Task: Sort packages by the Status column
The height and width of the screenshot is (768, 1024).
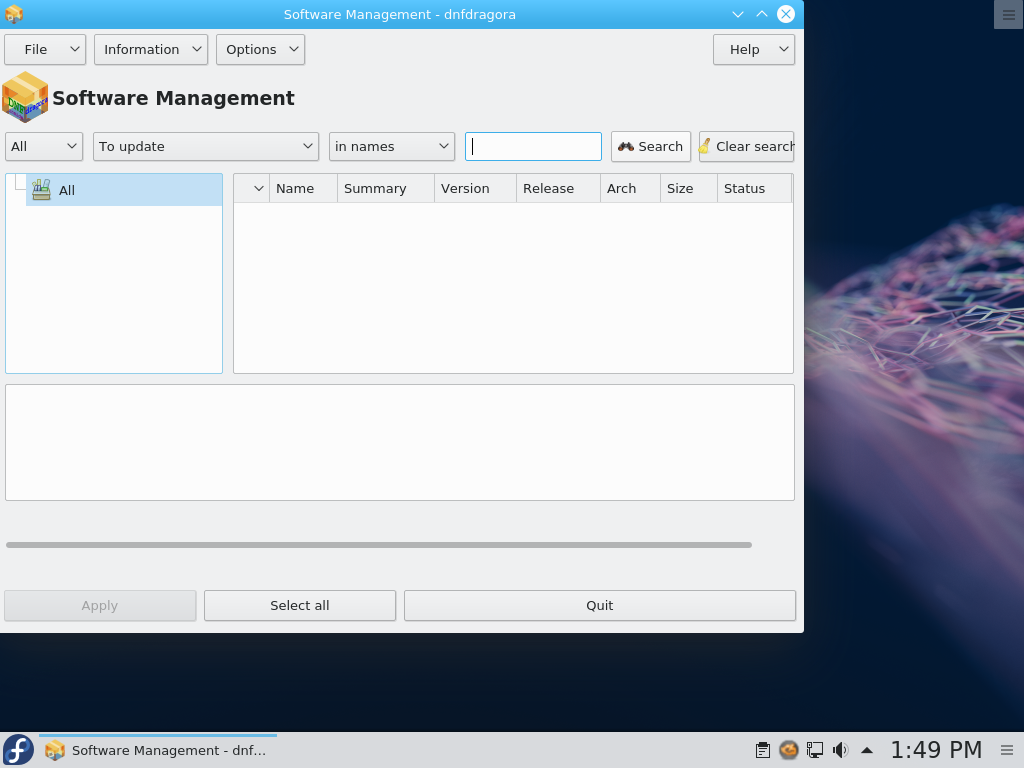Action: [x=754, y=189]
